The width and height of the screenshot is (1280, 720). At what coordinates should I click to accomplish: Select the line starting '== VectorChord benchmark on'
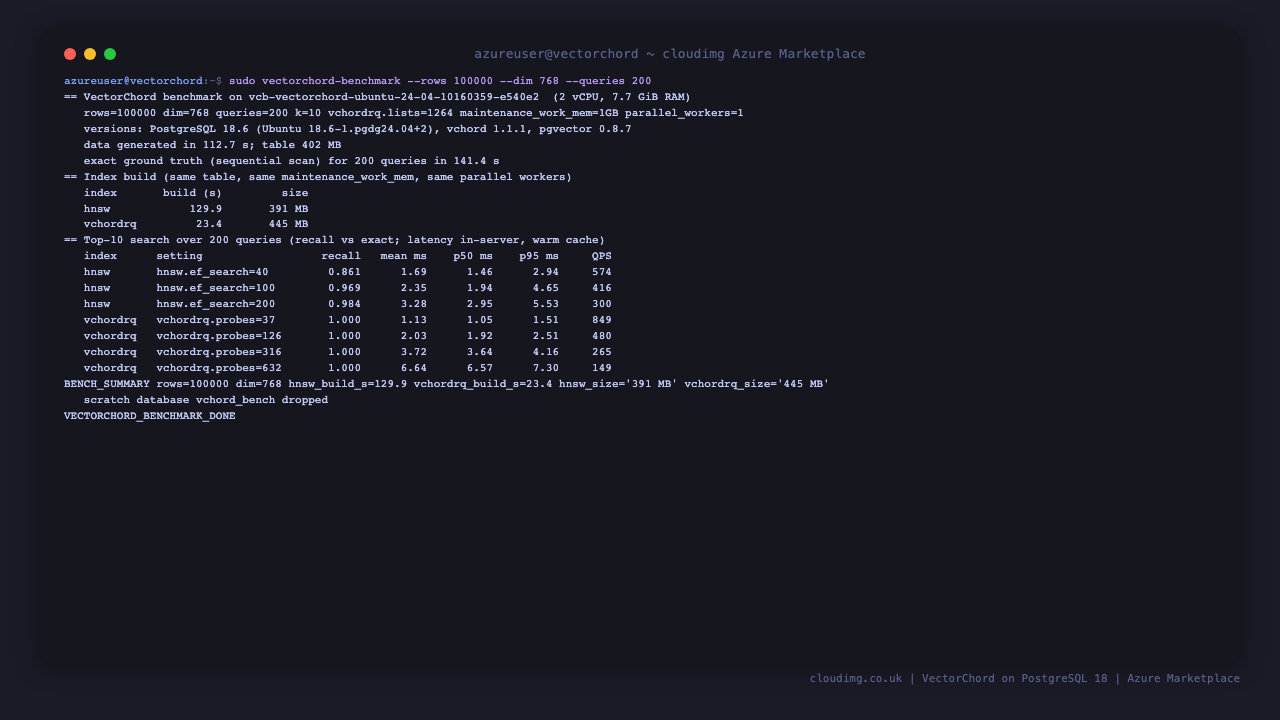[377, 97]
